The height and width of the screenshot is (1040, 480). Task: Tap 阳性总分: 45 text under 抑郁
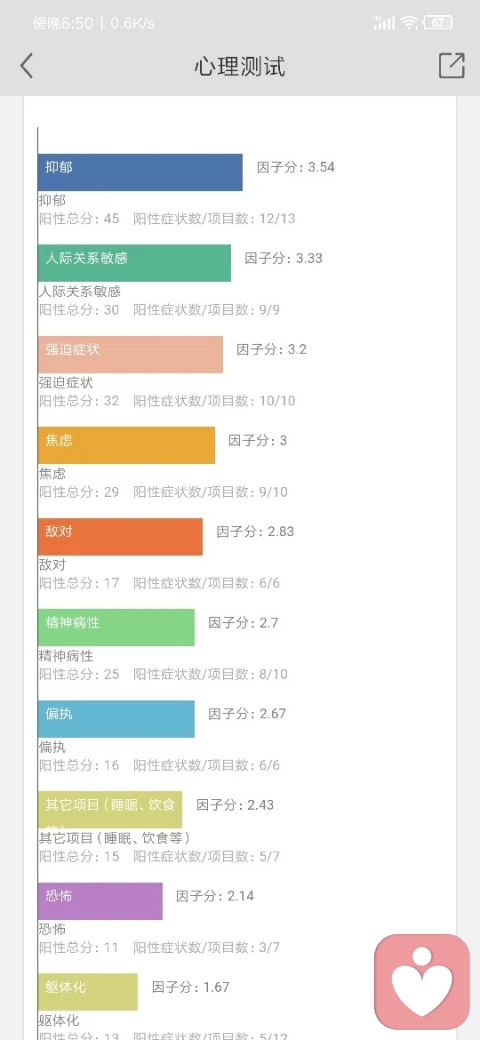tap(79, 219)
